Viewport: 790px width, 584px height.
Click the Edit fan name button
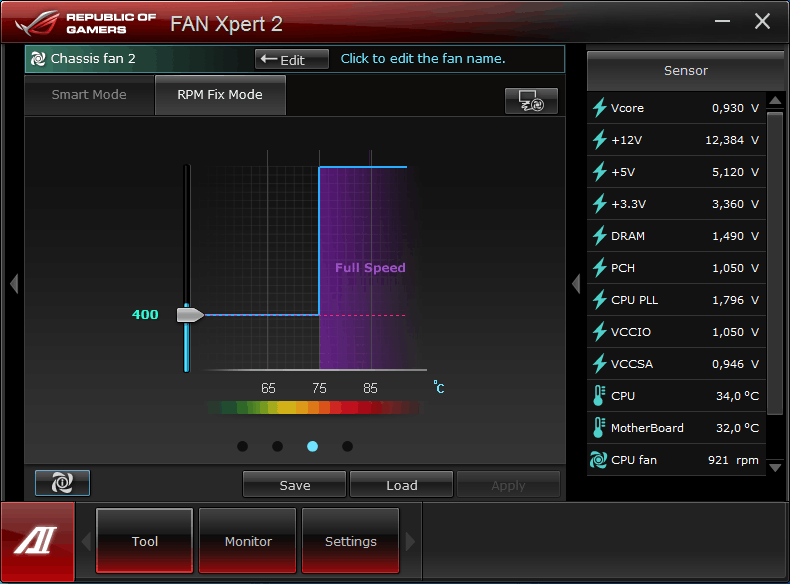coord(292,59)
